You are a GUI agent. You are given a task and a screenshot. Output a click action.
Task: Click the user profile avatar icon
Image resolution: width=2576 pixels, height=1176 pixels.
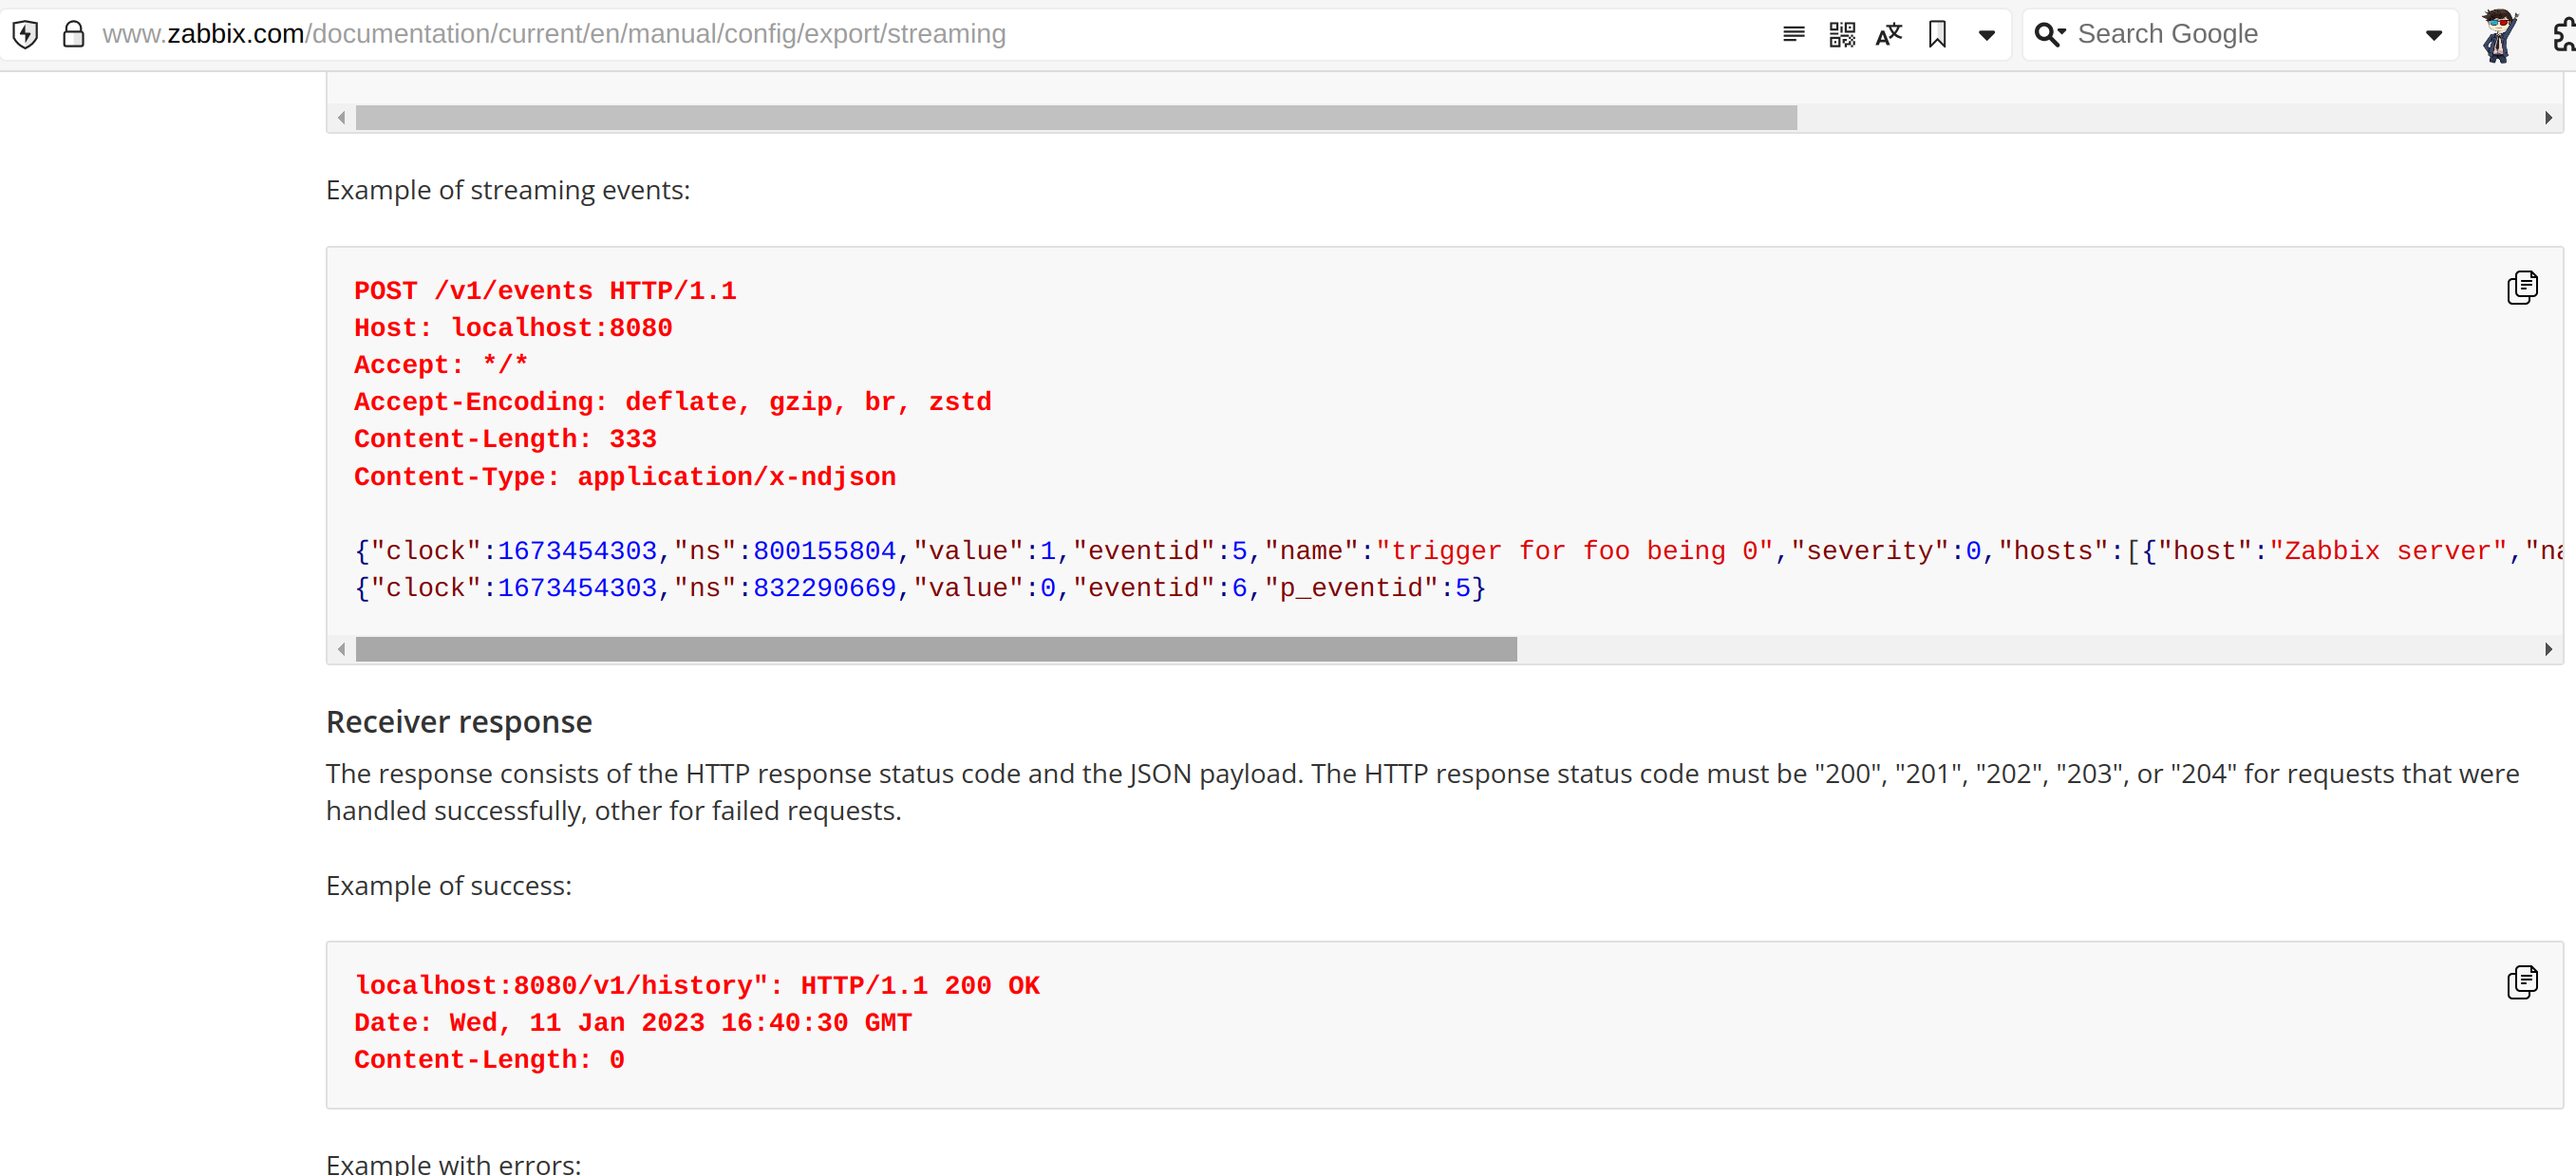pos(2499,35)
